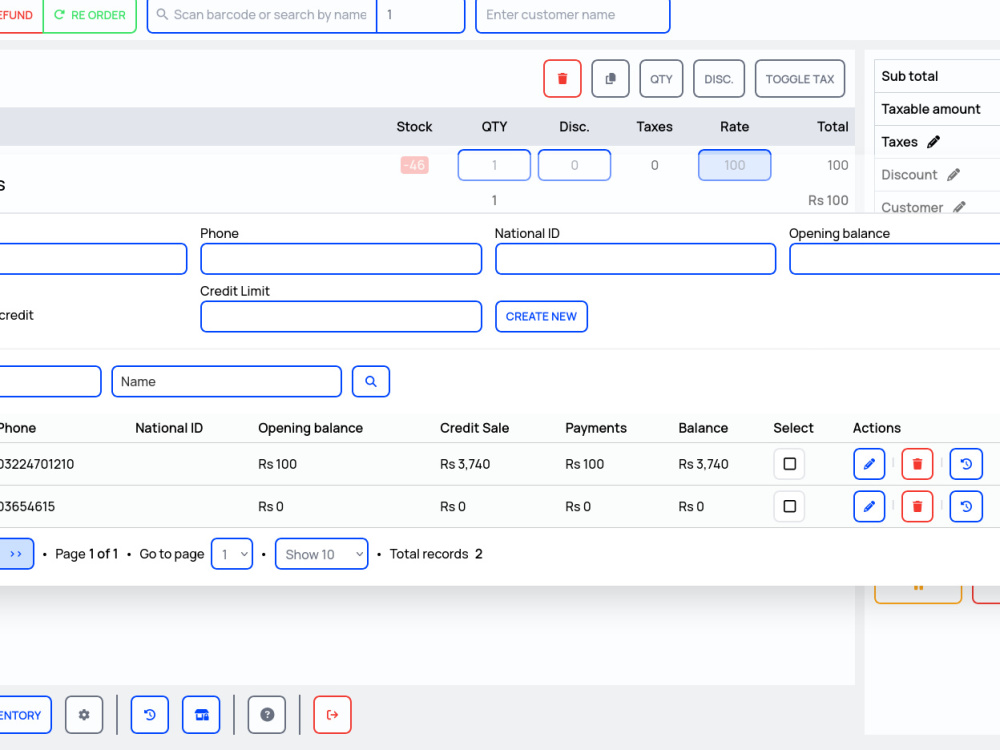Screen dimensions: 1000x750
Task: Click the Total records 2 text
Action: (436, 554)
